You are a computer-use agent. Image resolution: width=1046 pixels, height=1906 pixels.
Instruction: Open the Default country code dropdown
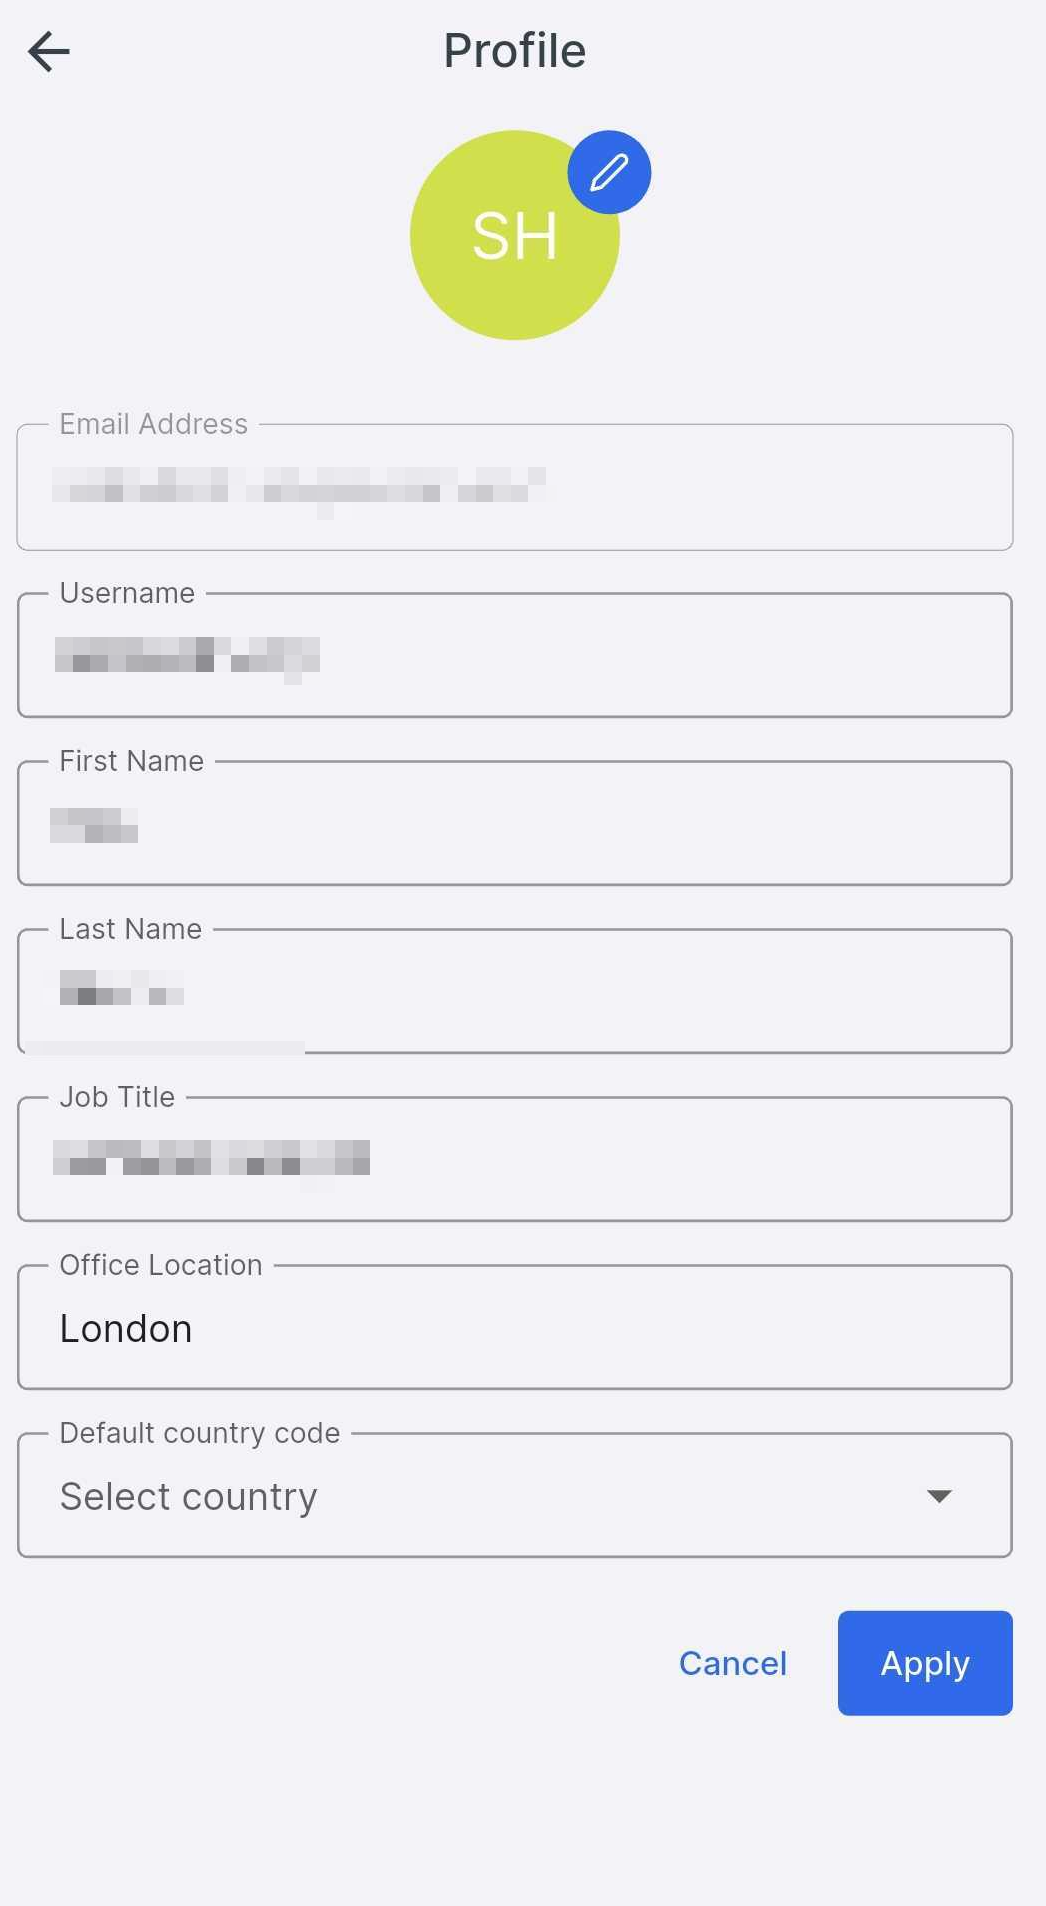coord(515,1495)
